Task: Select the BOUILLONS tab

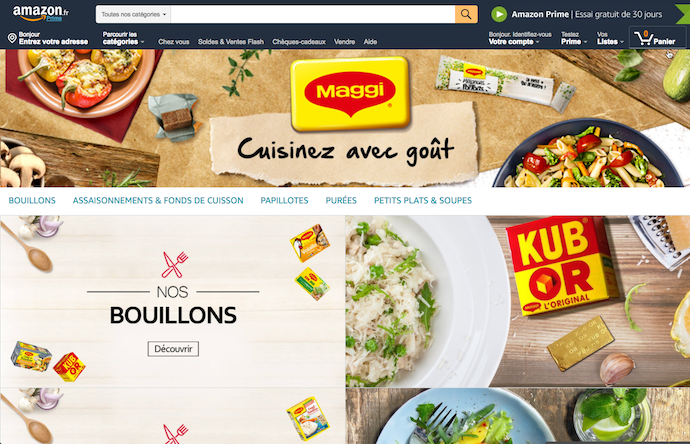Action: (32, 201)
